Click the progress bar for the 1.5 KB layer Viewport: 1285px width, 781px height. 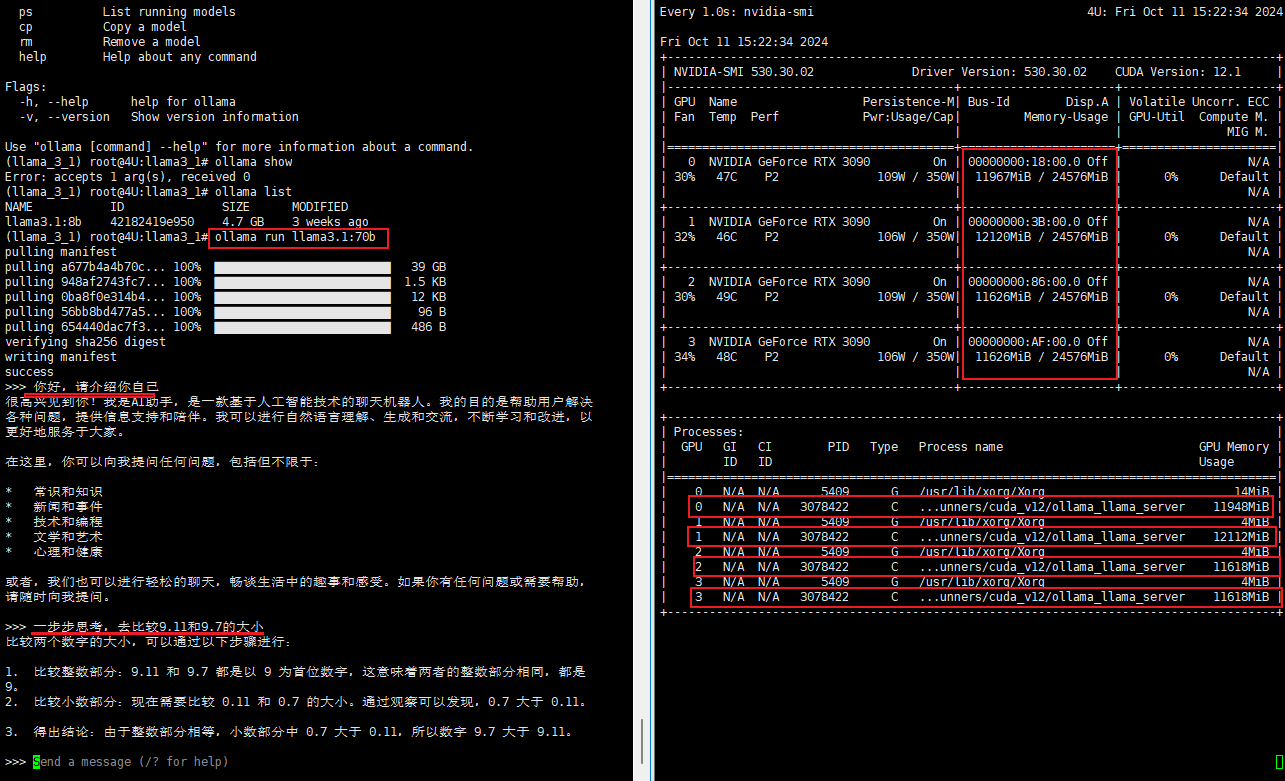tap(302, 282)
